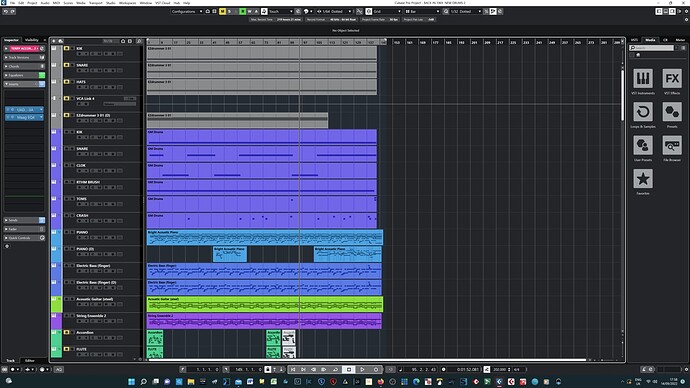Expand Equalizers inspector section
The height and width of the screenshot is (388, 690).
(24, 75)
